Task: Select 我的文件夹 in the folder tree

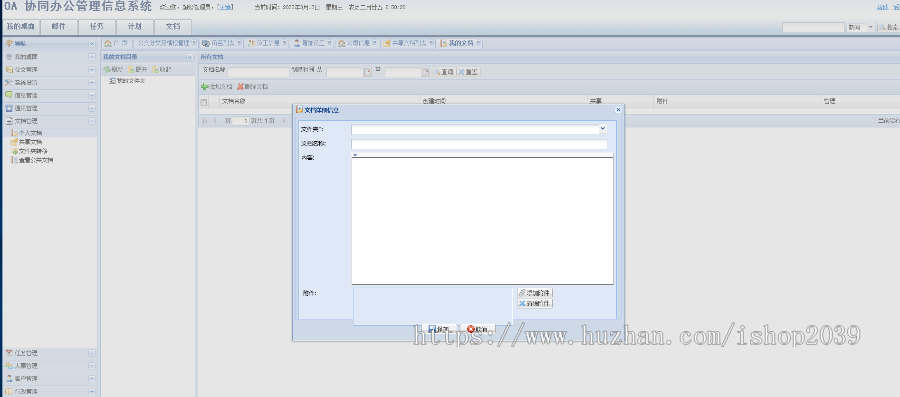Action: pyautogui.click(x=127, y=81)
